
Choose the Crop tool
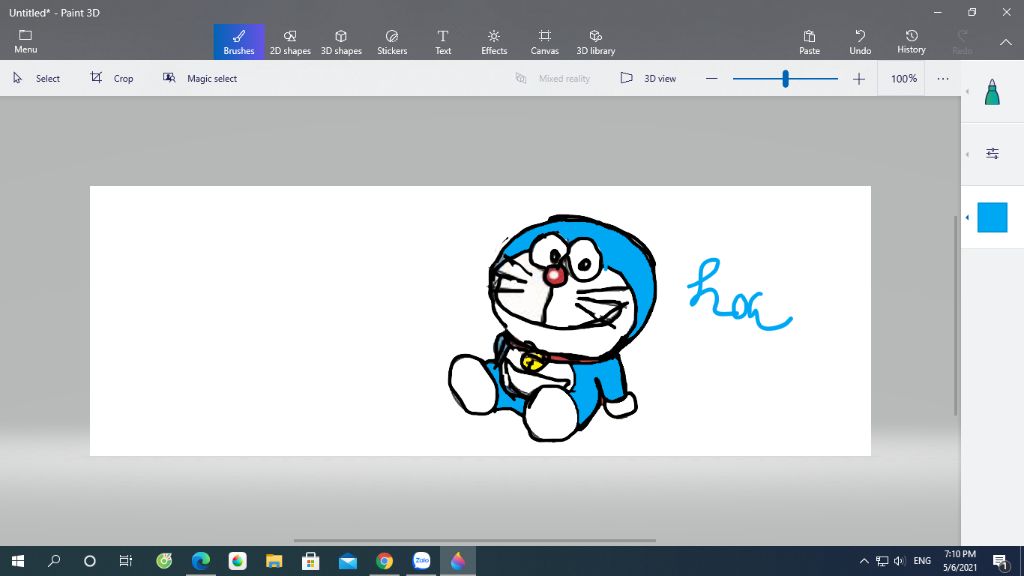[112, 78]
